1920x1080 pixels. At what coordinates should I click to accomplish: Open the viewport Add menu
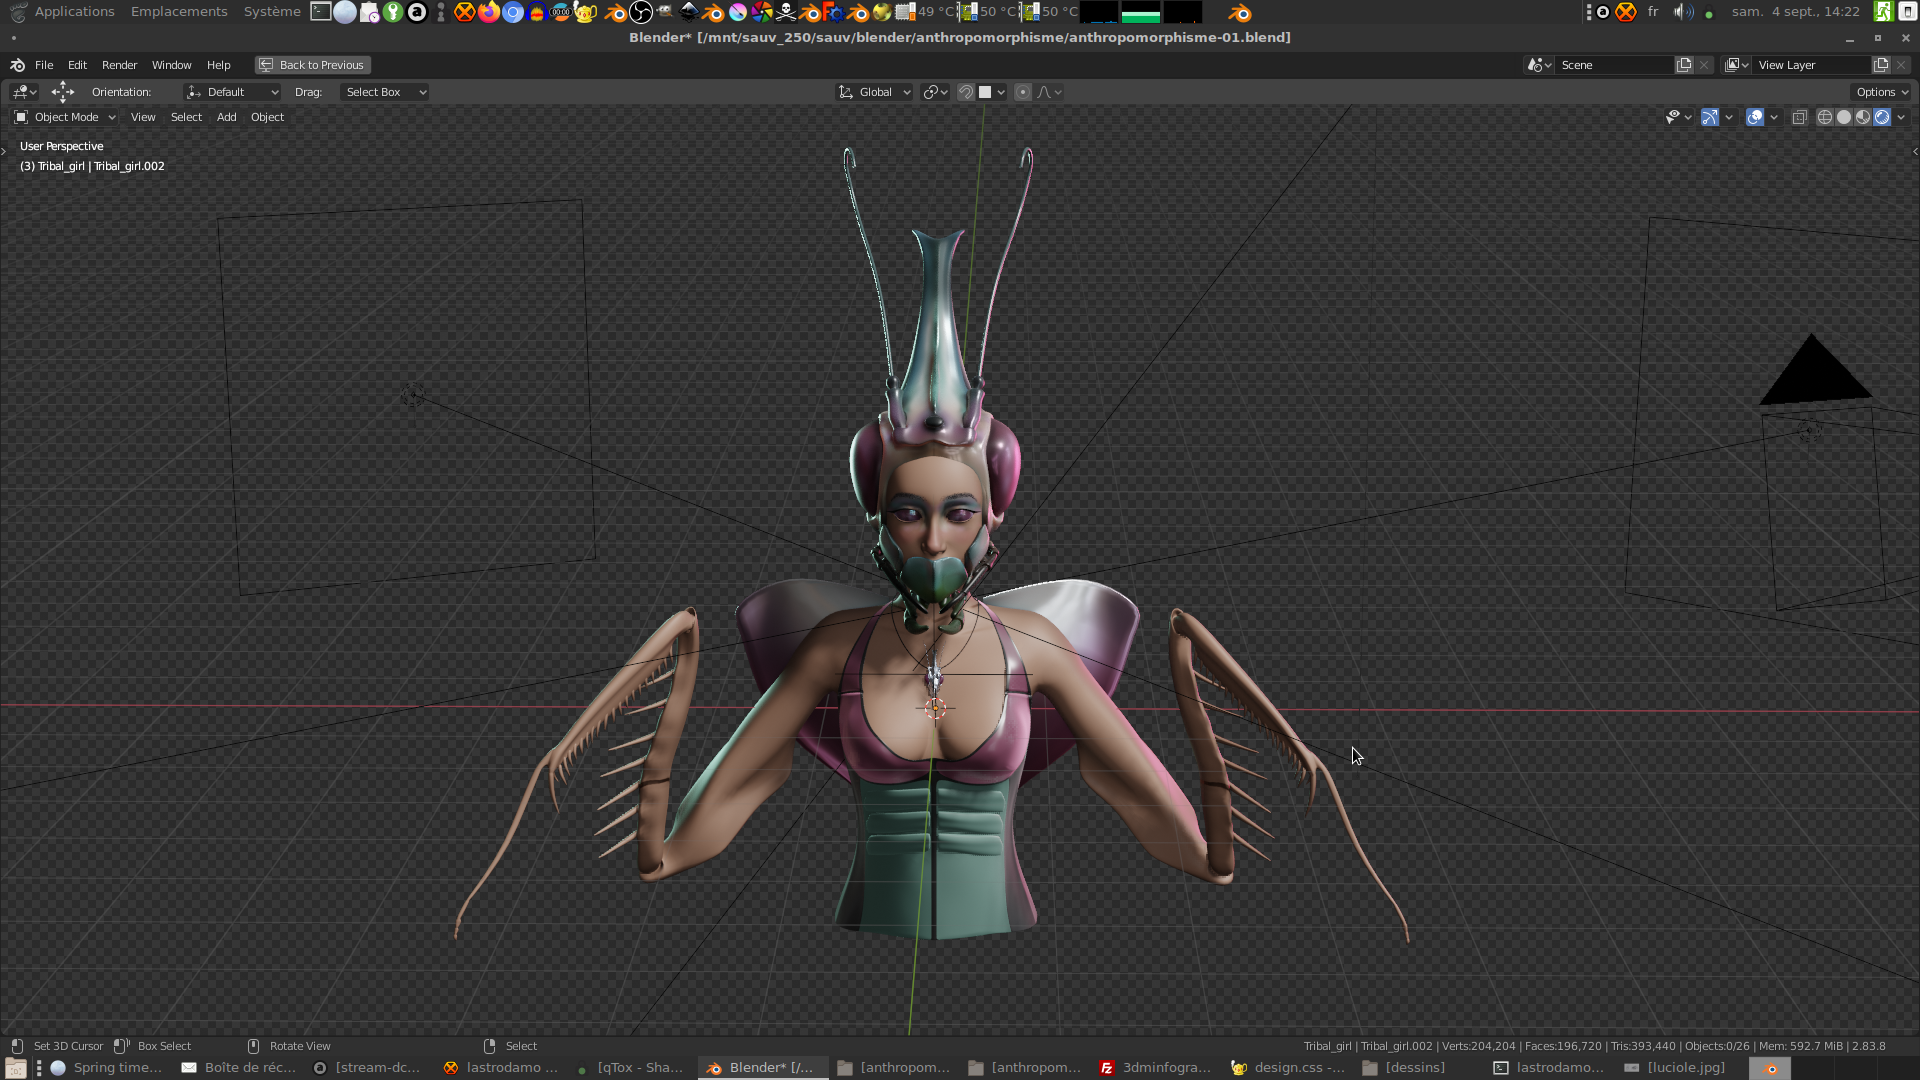227,118
